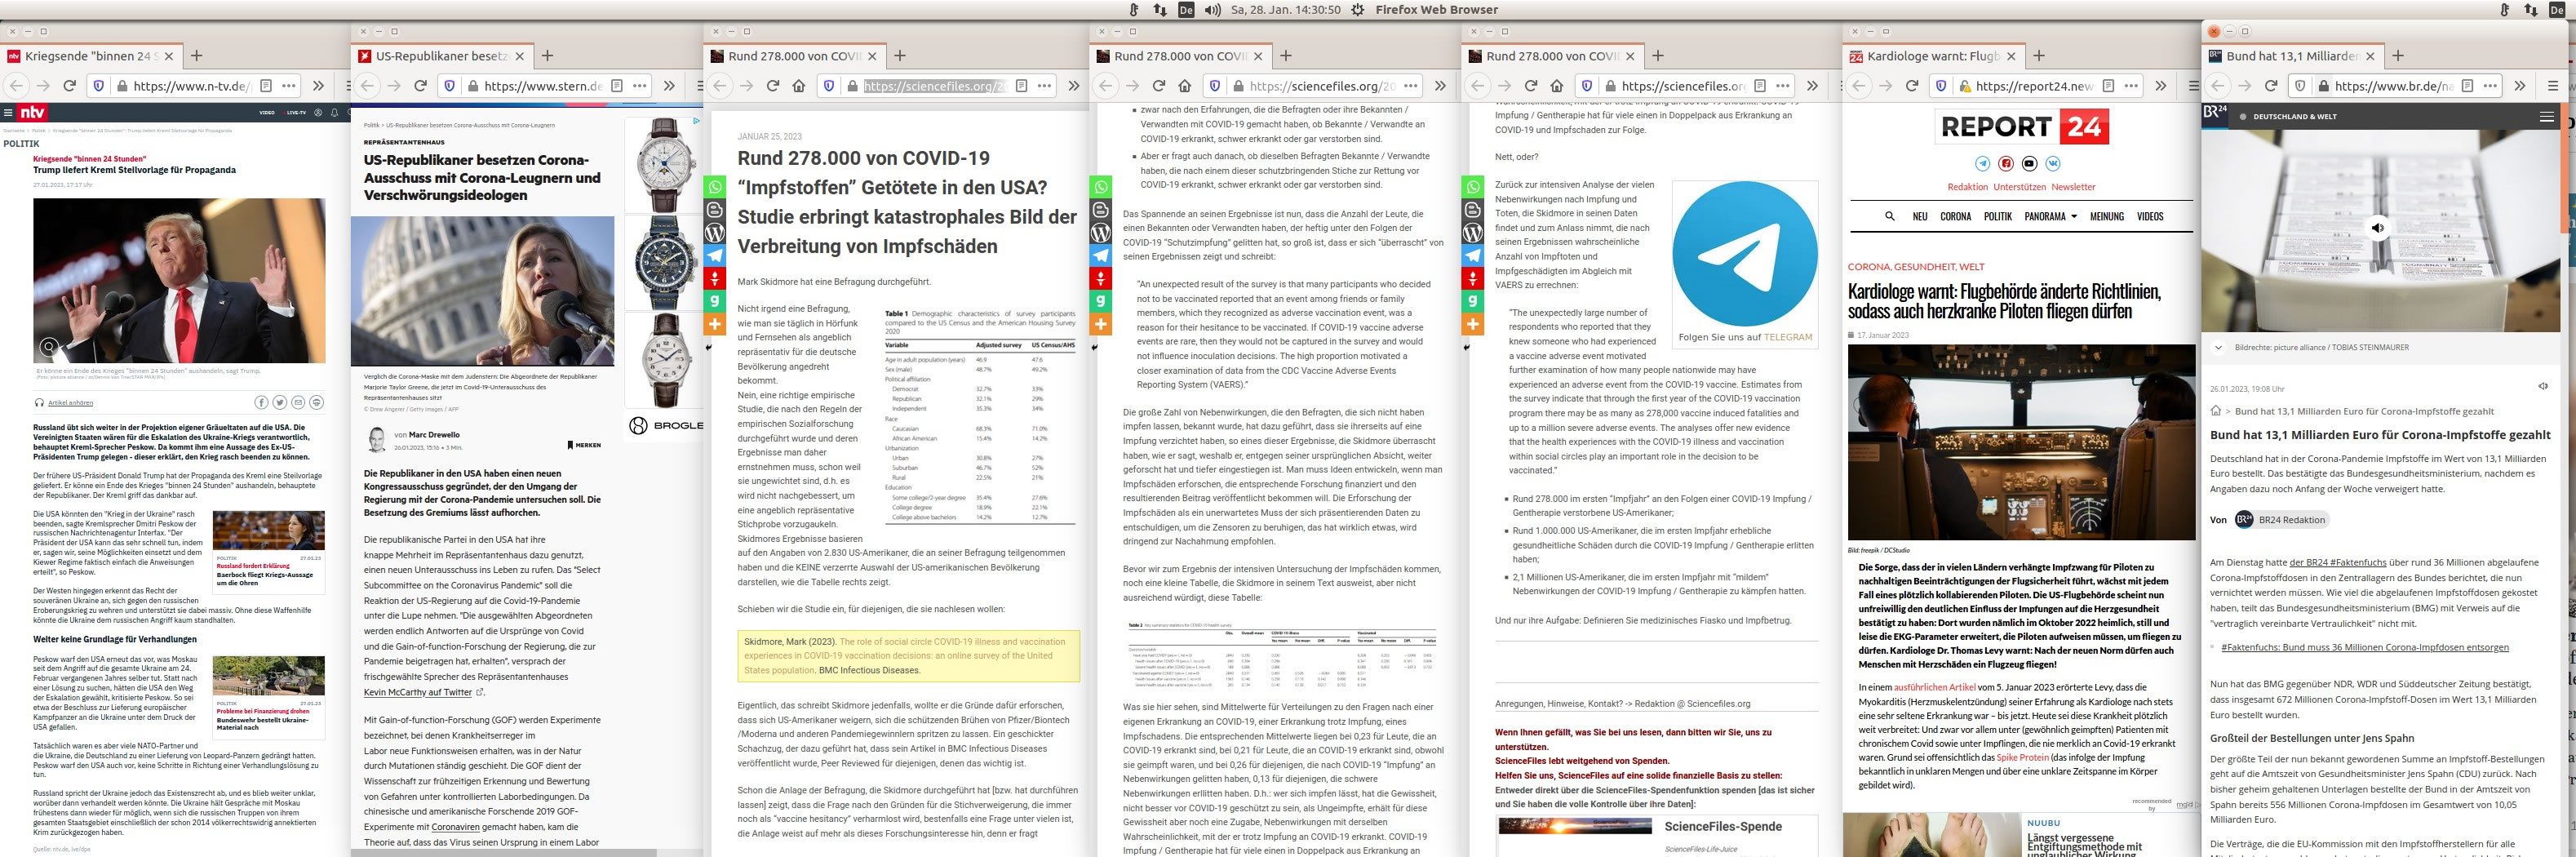
Task: Open tracking protection shield in n-tv window
Action: [98, 86]
